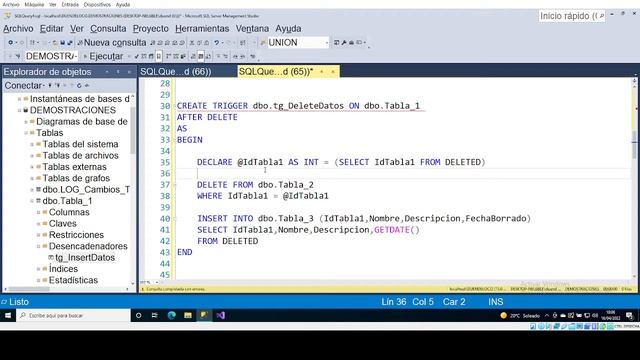Click the wrench properties icon in toolbar
The image size is (640, 360).
pyautogui.click(x=344, y=42)
